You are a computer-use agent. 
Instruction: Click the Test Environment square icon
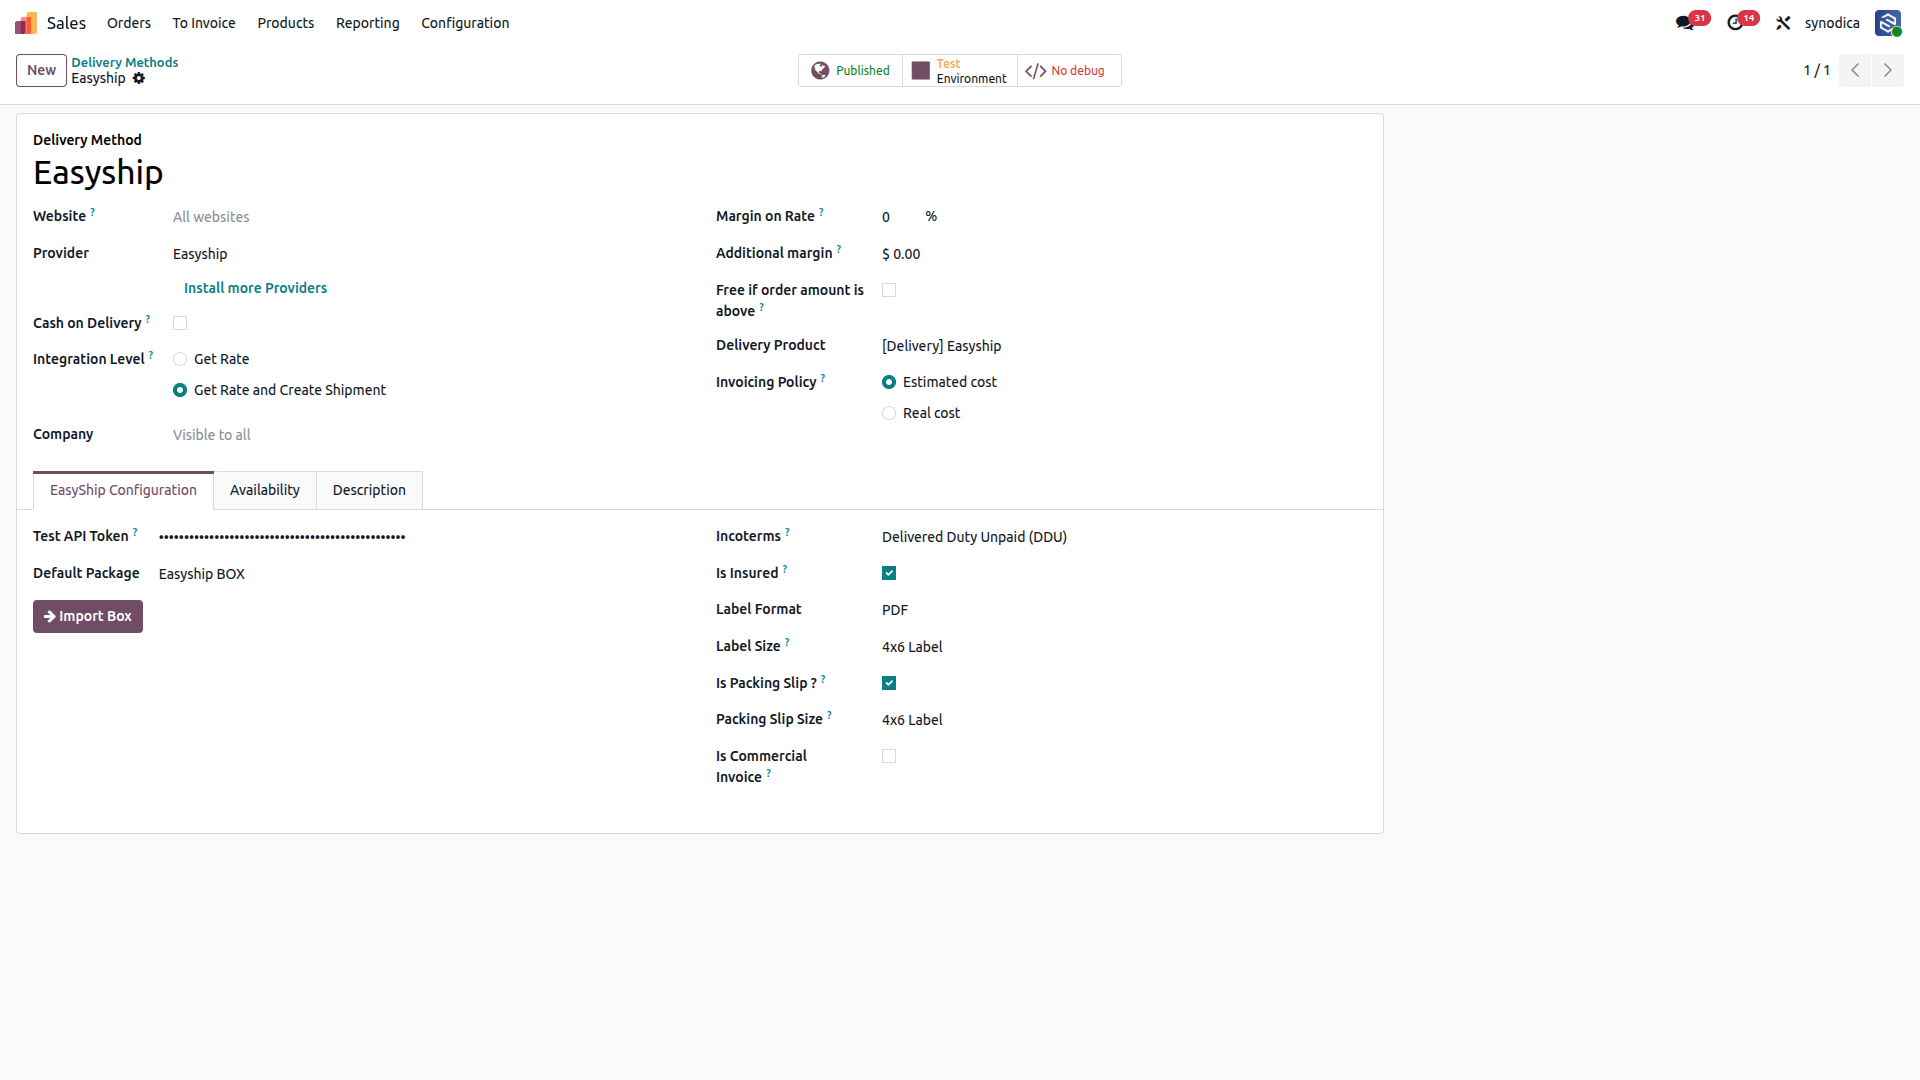coord(921,71)
